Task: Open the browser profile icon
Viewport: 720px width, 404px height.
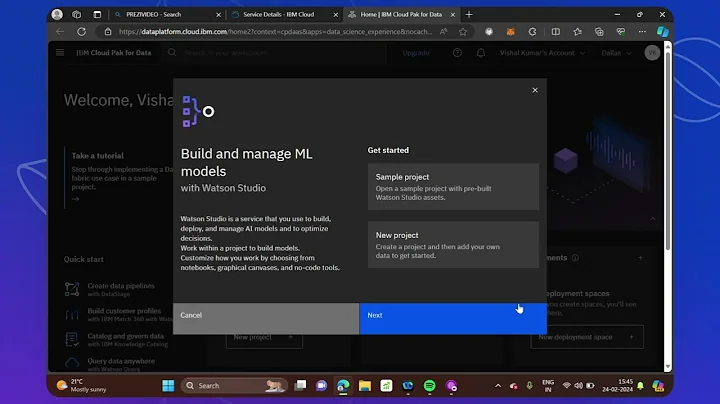Action: 57,15
